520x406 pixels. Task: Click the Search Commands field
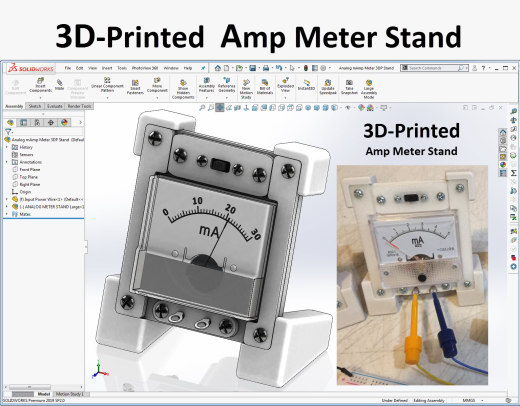tap(434, 68)
